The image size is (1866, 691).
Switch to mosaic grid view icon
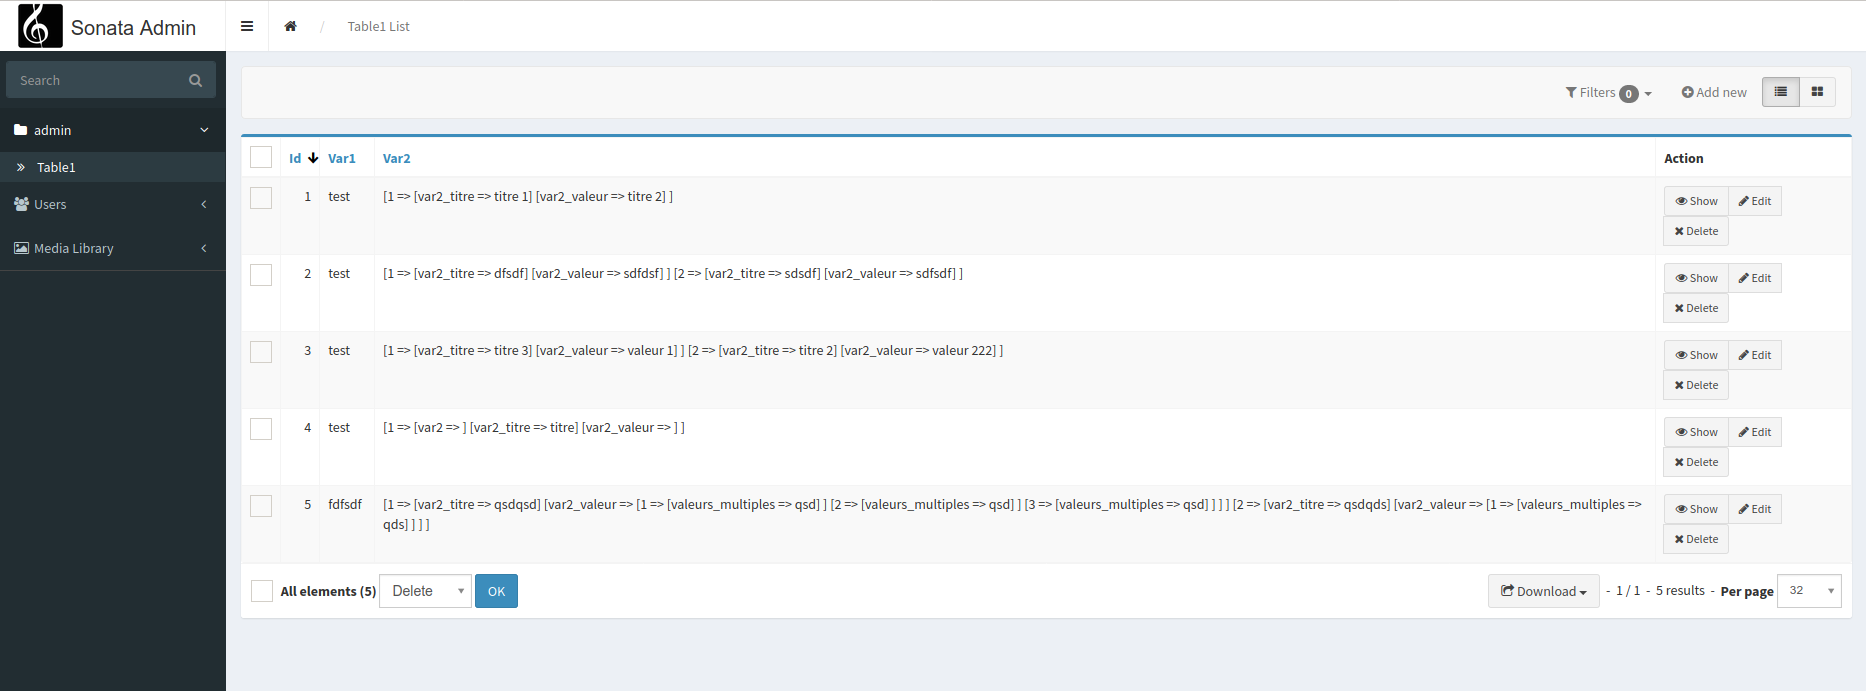pyautogui.click(x=1817, y=92)
